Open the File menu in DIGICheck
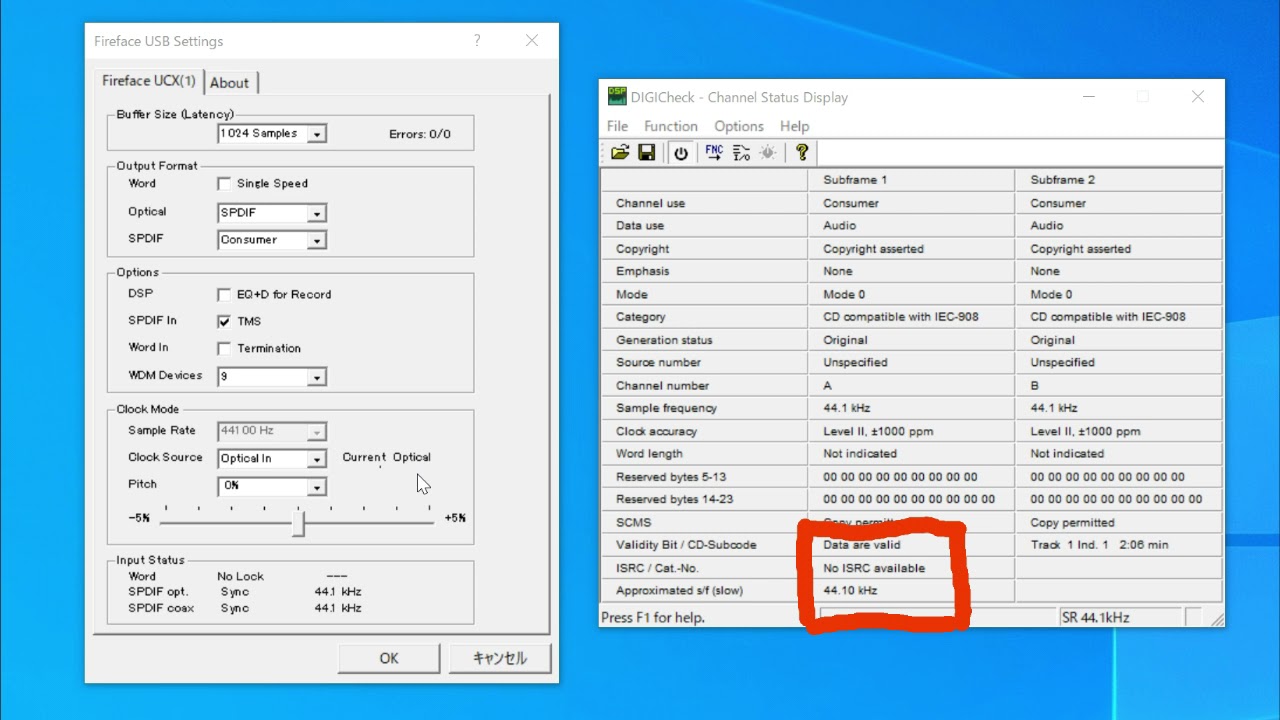This screenshot has height=720, width=1280. click(618, 126)
